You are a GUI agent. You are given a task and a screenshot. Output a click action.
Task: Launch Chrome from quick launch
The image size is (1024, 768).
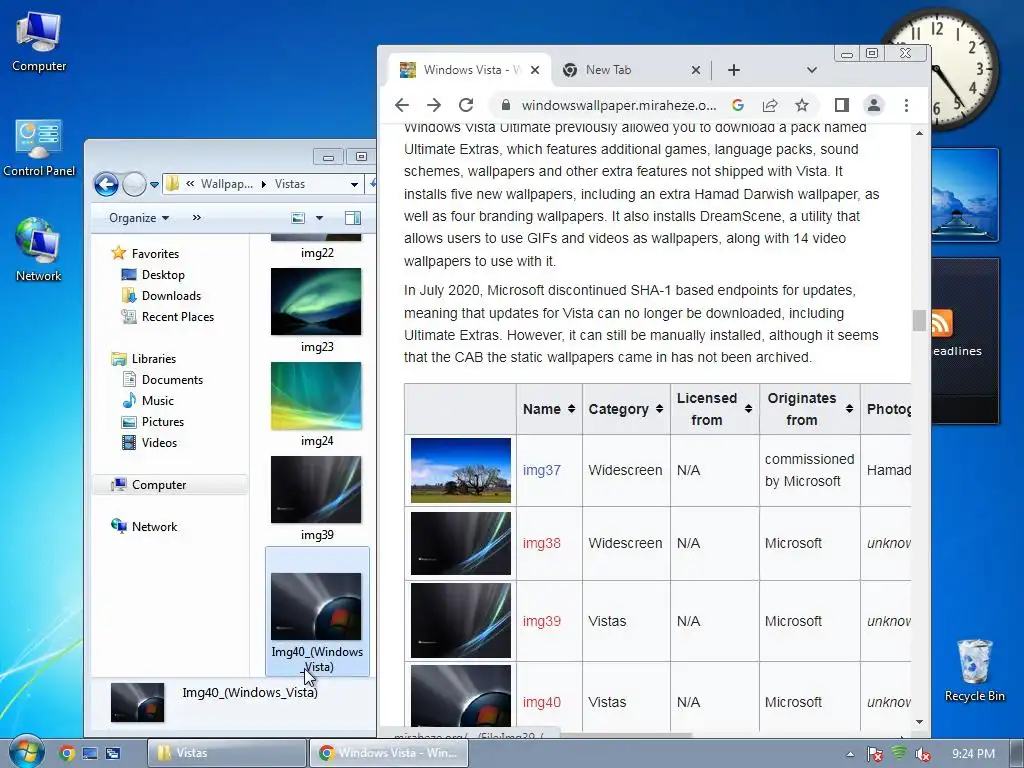pyautogui.click(x=66, y=753)
